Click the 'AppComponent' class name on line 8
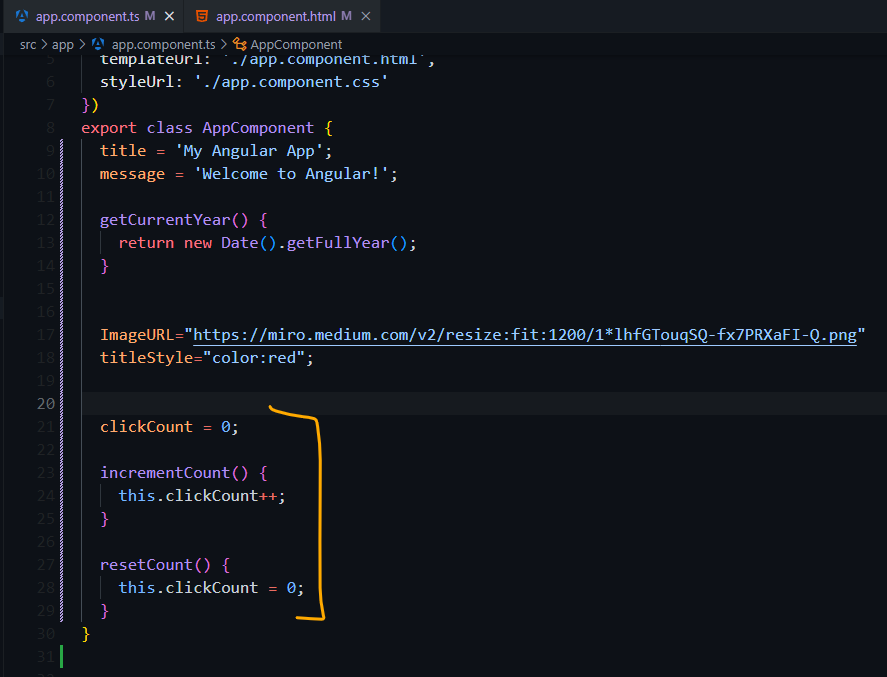This screenshot has height=677, width=887. (258, 128)
